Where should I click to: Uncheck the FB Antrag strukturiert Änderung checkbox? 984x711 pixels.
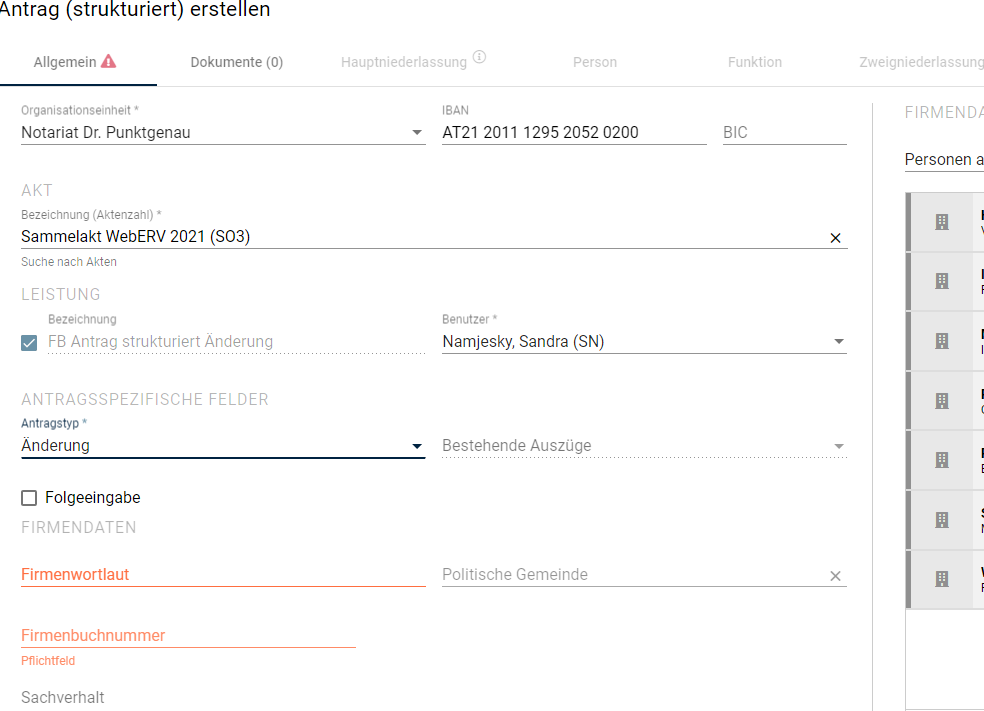[x=29, y=343]
